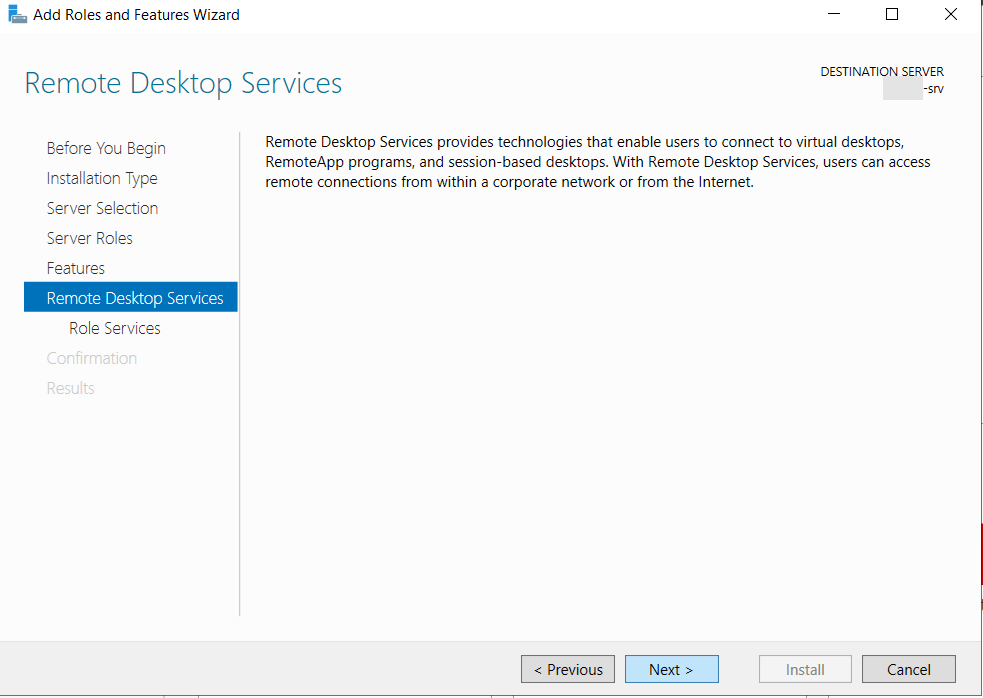Open the Role Services sub-step
Image resolution: width=983 pixels, height=698 pixels.
115,328
